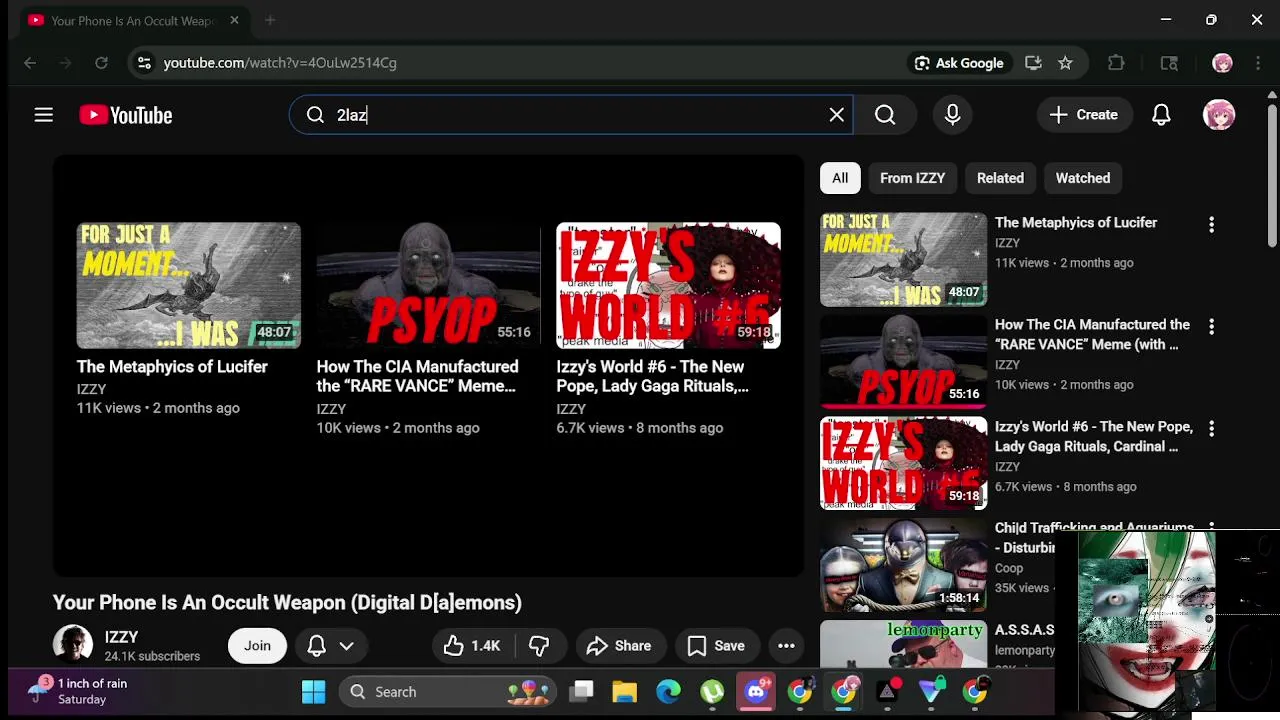The image size is (1280, 720).
Task: Join the IZZY channel membership
Action: pyautogui.click(x=257, y=646)
